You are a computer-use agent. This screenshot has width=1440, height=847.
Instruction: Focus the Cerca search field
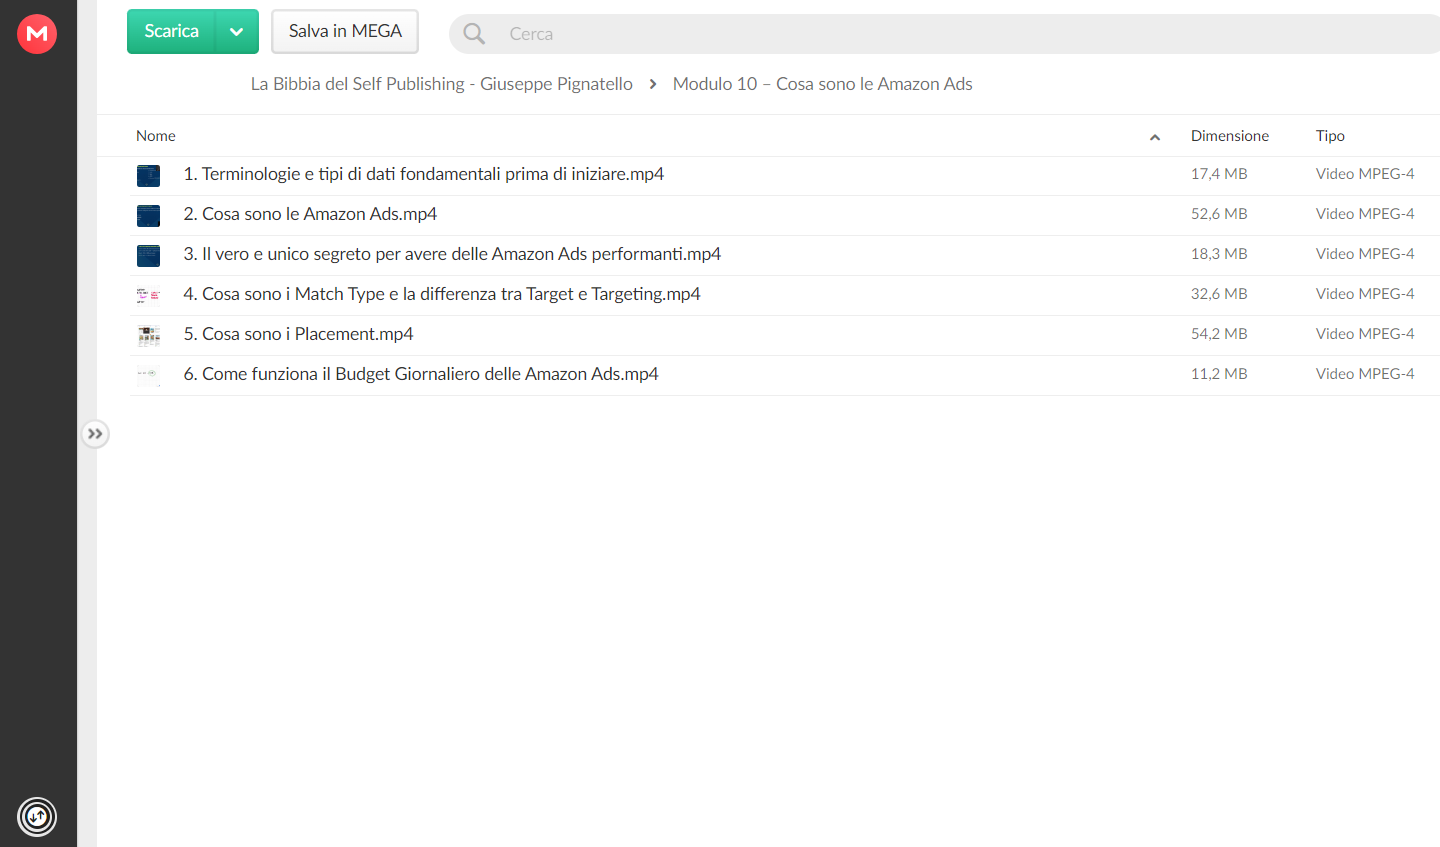960,34
